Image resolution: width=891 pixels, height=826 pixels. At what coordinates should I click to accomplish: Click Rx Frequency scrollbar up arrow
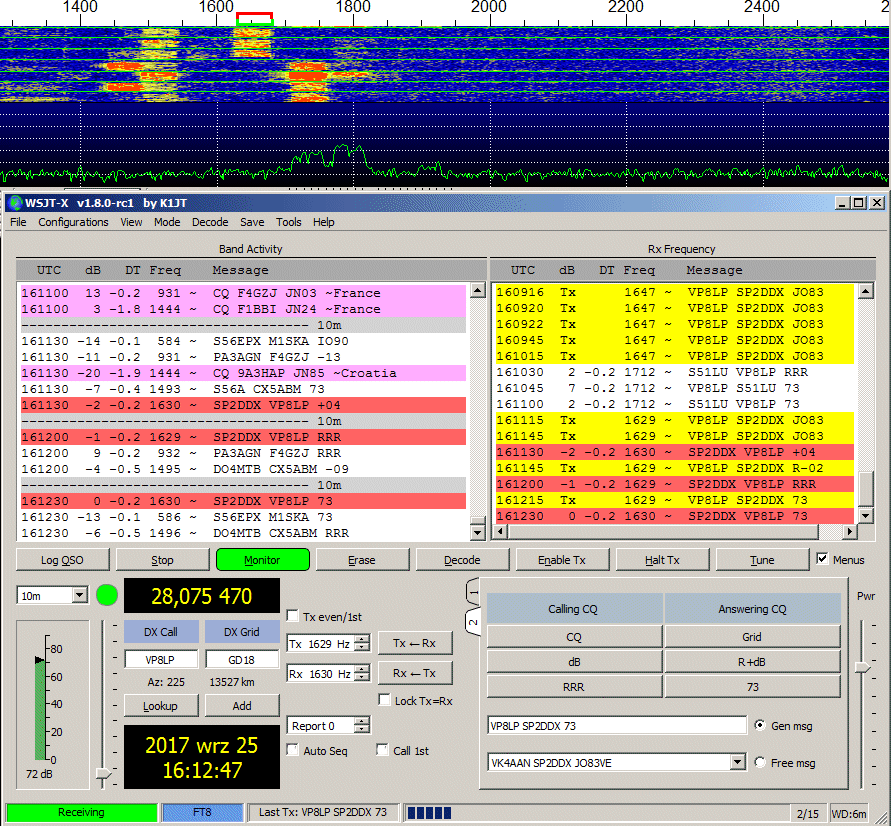[x=865, y=291]
